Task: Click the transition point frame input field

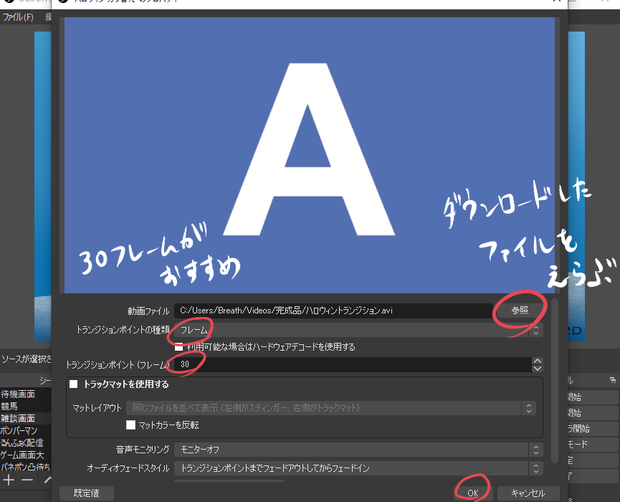Action: tap(353, 364)
